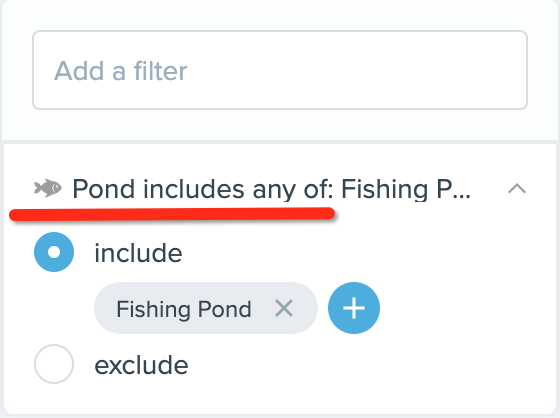Viewport: 560px width, 418px height.
Task: Click the empty exclude radio circle
Action: [54, 364]
